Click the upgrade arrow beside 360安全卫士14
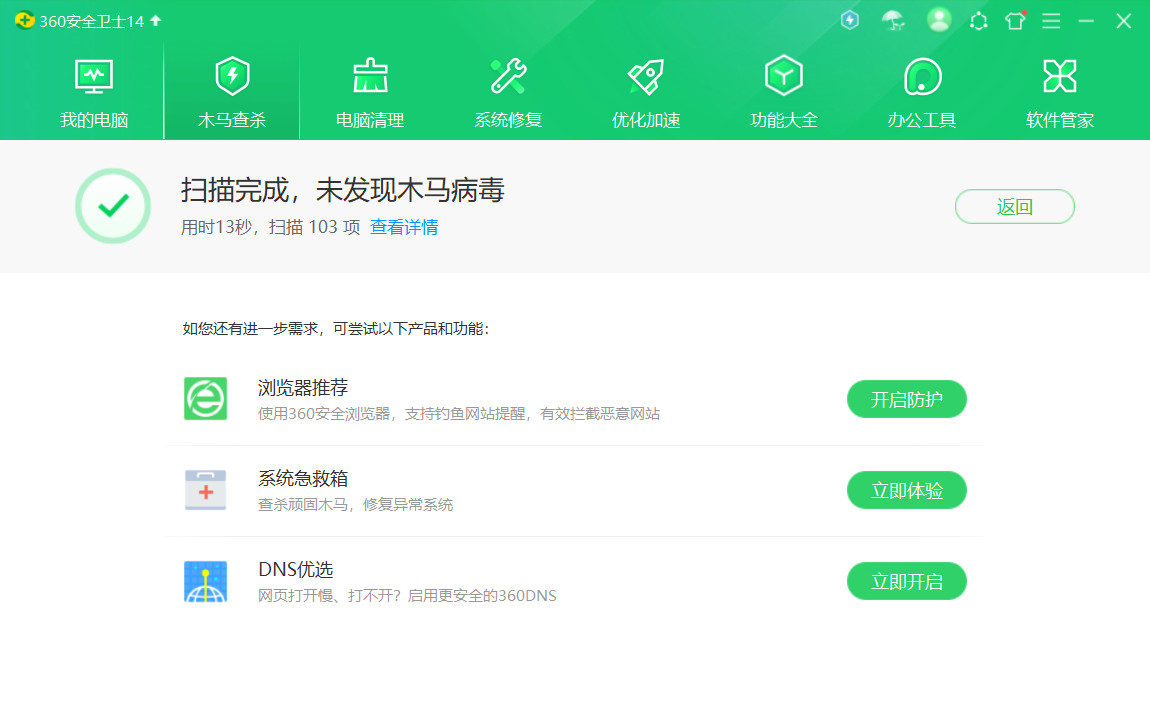The width and height of the screenshot is (1150, 725). 155,21
